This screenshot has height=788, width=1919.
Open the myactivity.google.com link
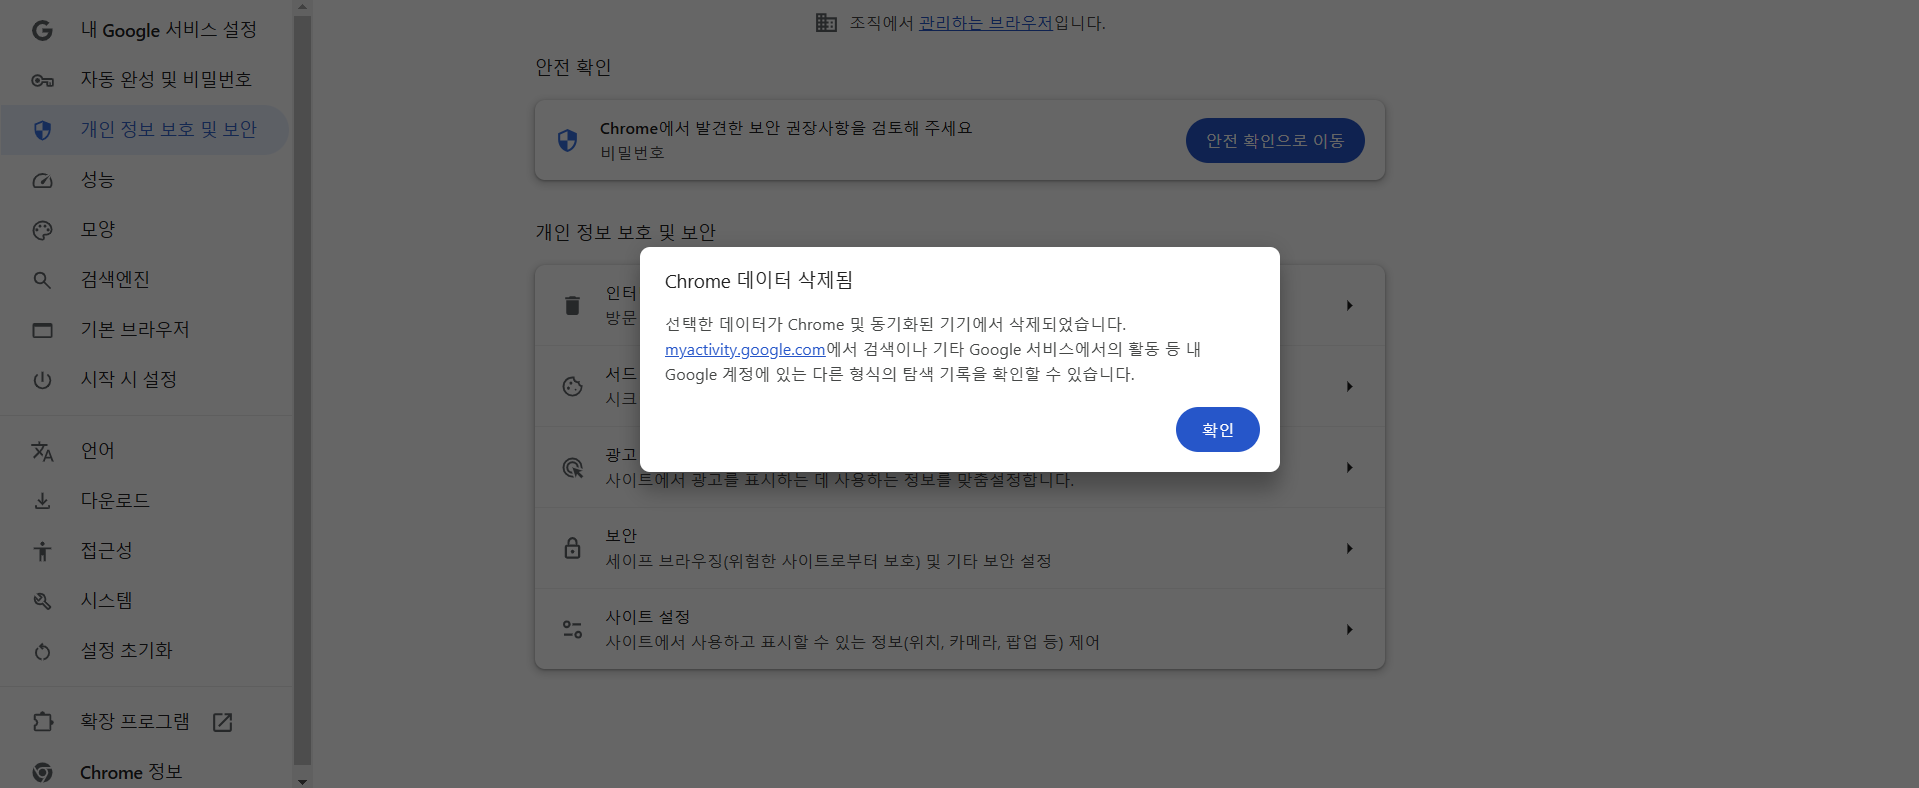point(745,349)
